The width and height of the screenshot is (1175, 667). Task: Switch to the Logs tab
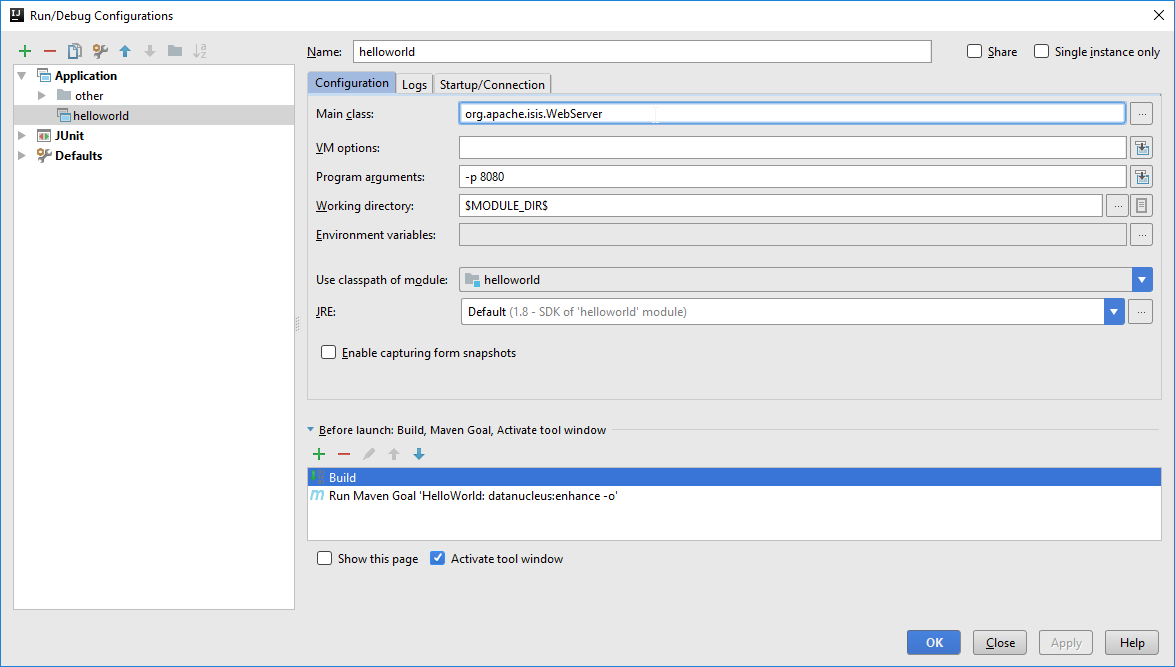coord(414,85)
